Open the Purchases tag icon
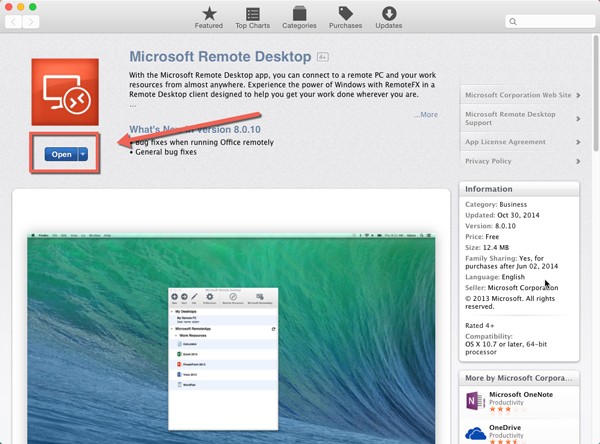 tap(346, 14)
